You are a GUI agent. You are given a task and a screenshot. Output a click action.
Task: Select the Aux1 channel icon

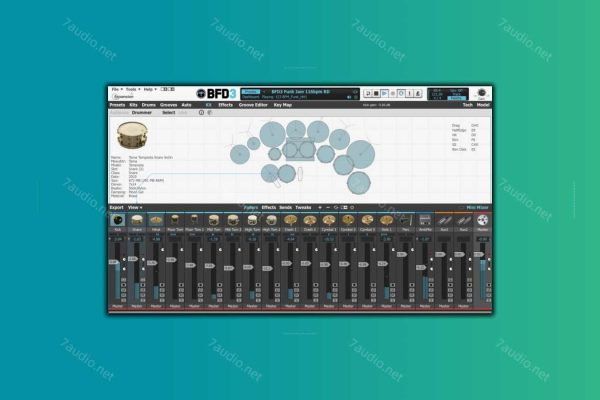coord(444,220)
